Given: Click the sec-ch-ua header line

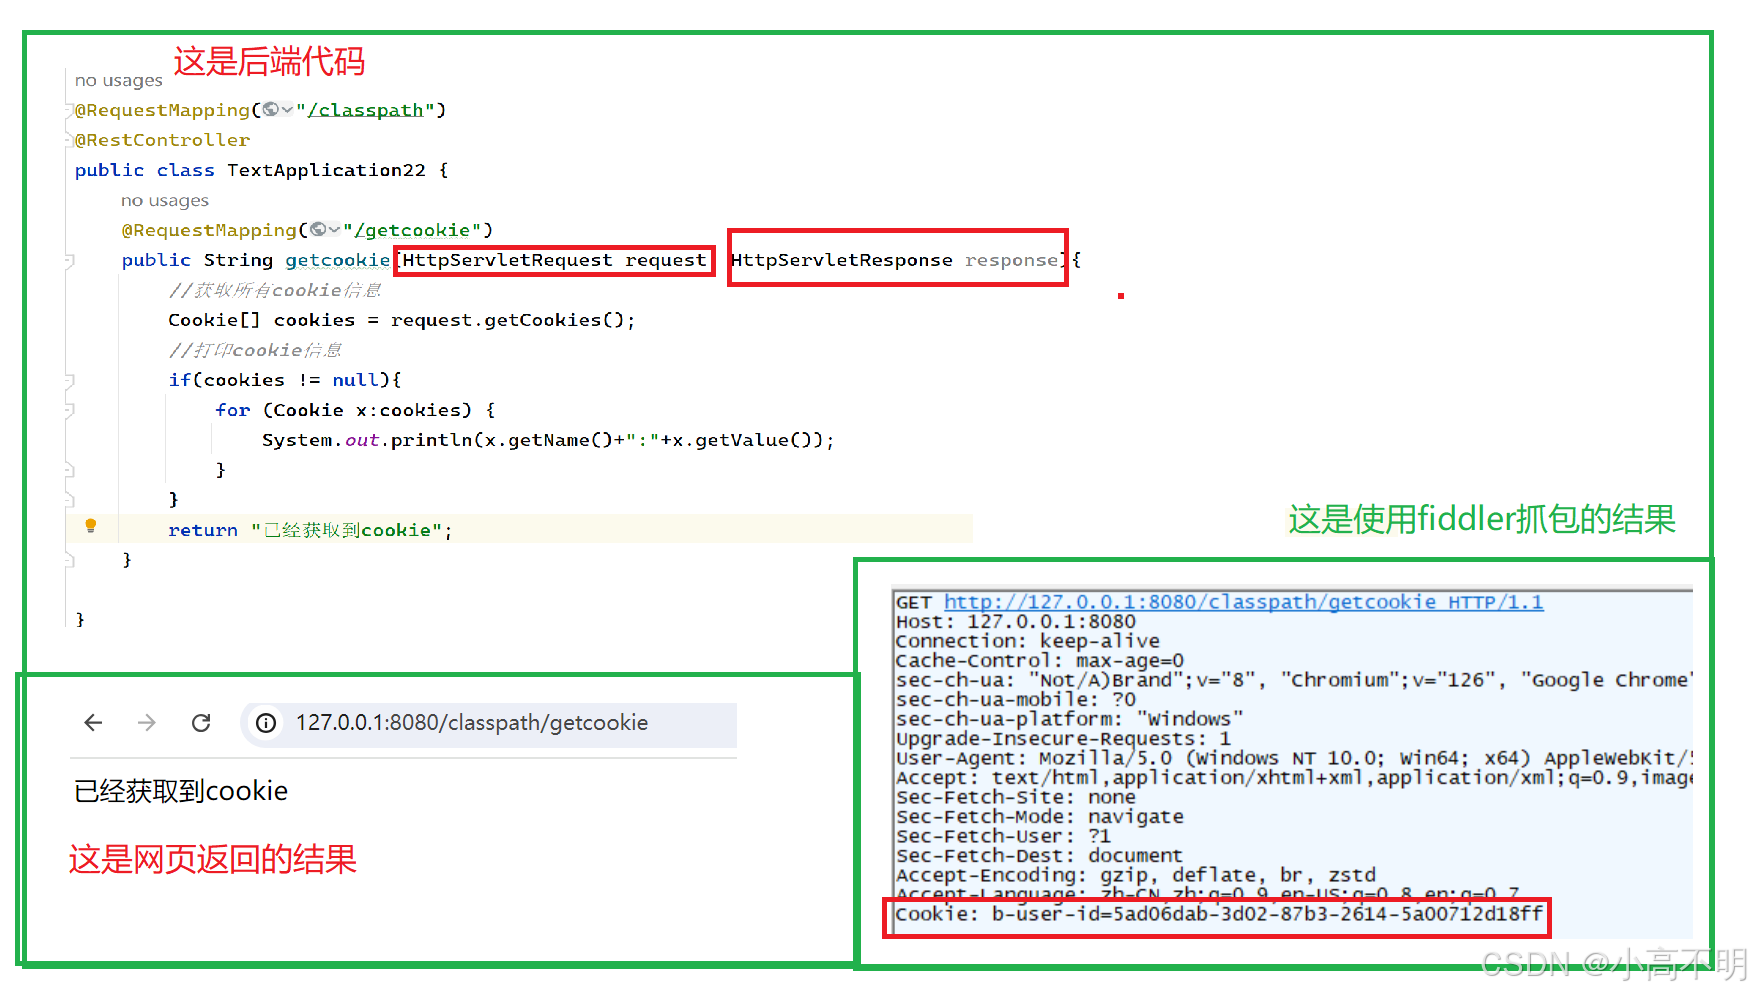Looking at the screenshot, I should 1293,680.
